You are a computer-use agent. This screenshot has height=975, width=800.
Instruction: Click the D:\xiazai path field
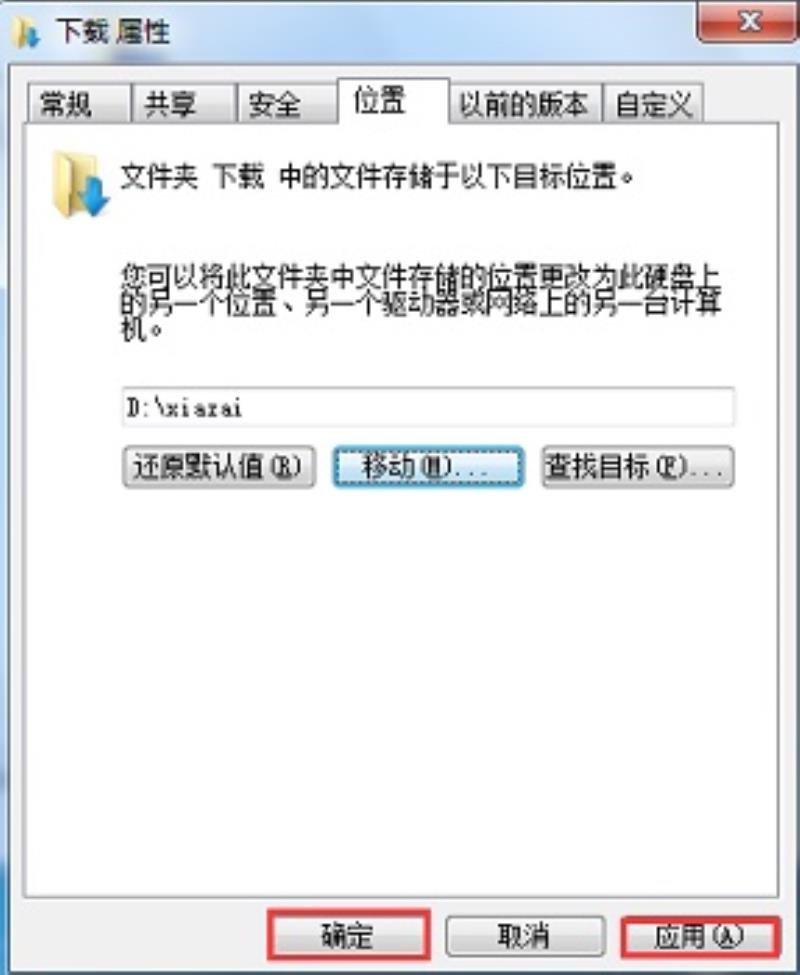pos(428,407)
